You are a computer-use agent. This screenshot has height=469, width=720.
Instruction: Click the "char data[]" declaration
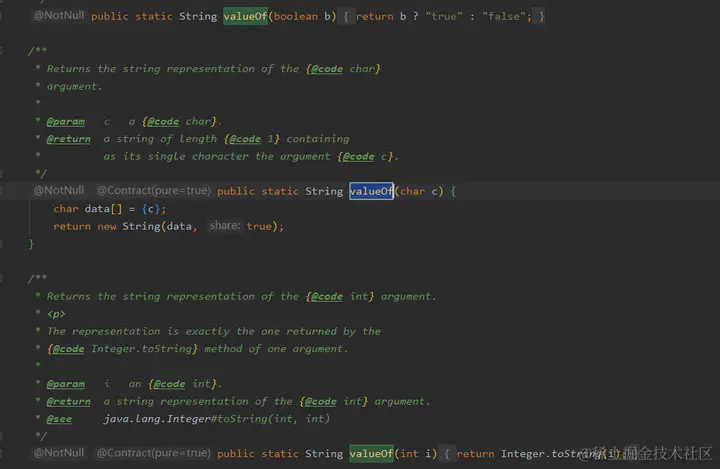88,209
